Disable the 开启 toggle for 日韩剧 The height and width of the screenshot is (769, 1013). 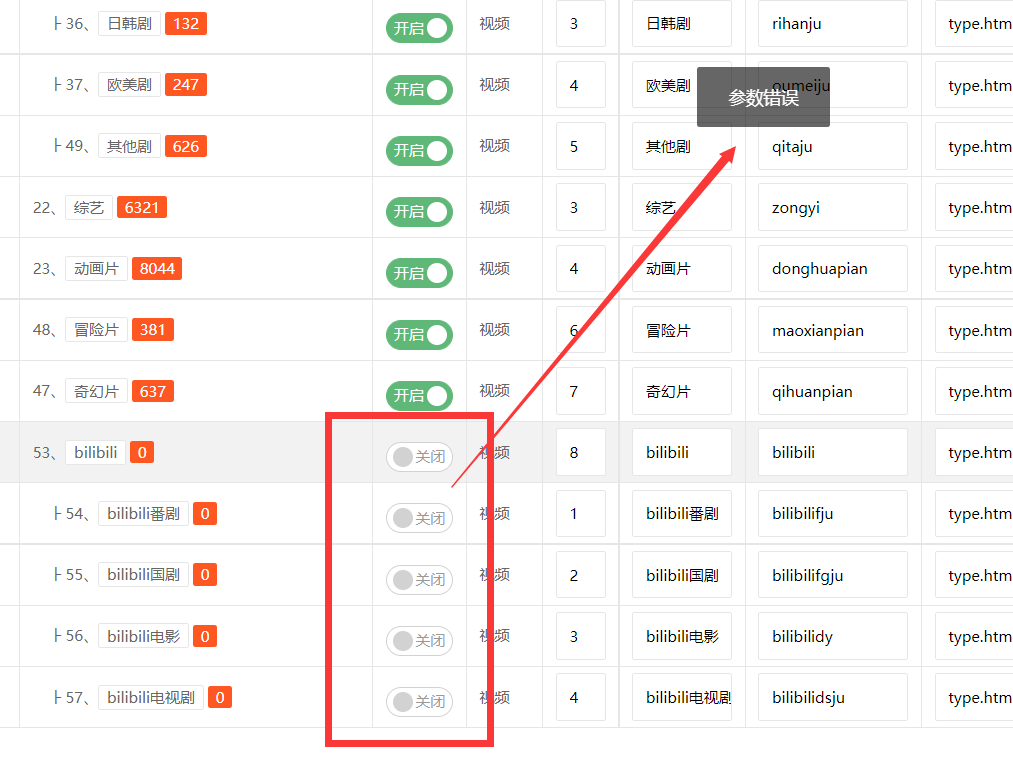(x=419, y=28)
